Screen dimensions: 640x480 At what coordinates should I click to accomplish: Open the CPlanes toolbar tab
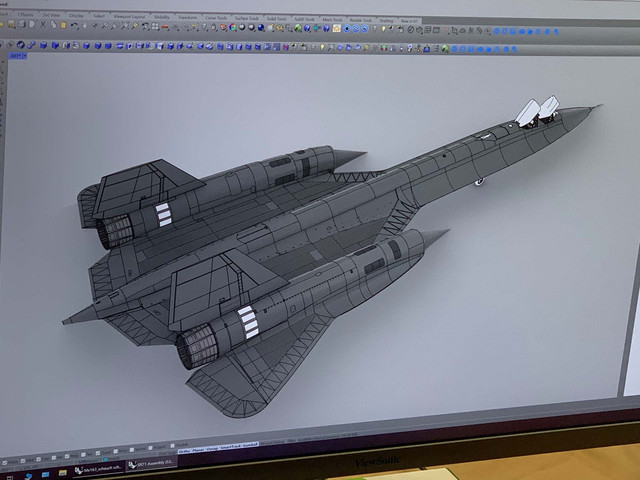tap(25, 14)
